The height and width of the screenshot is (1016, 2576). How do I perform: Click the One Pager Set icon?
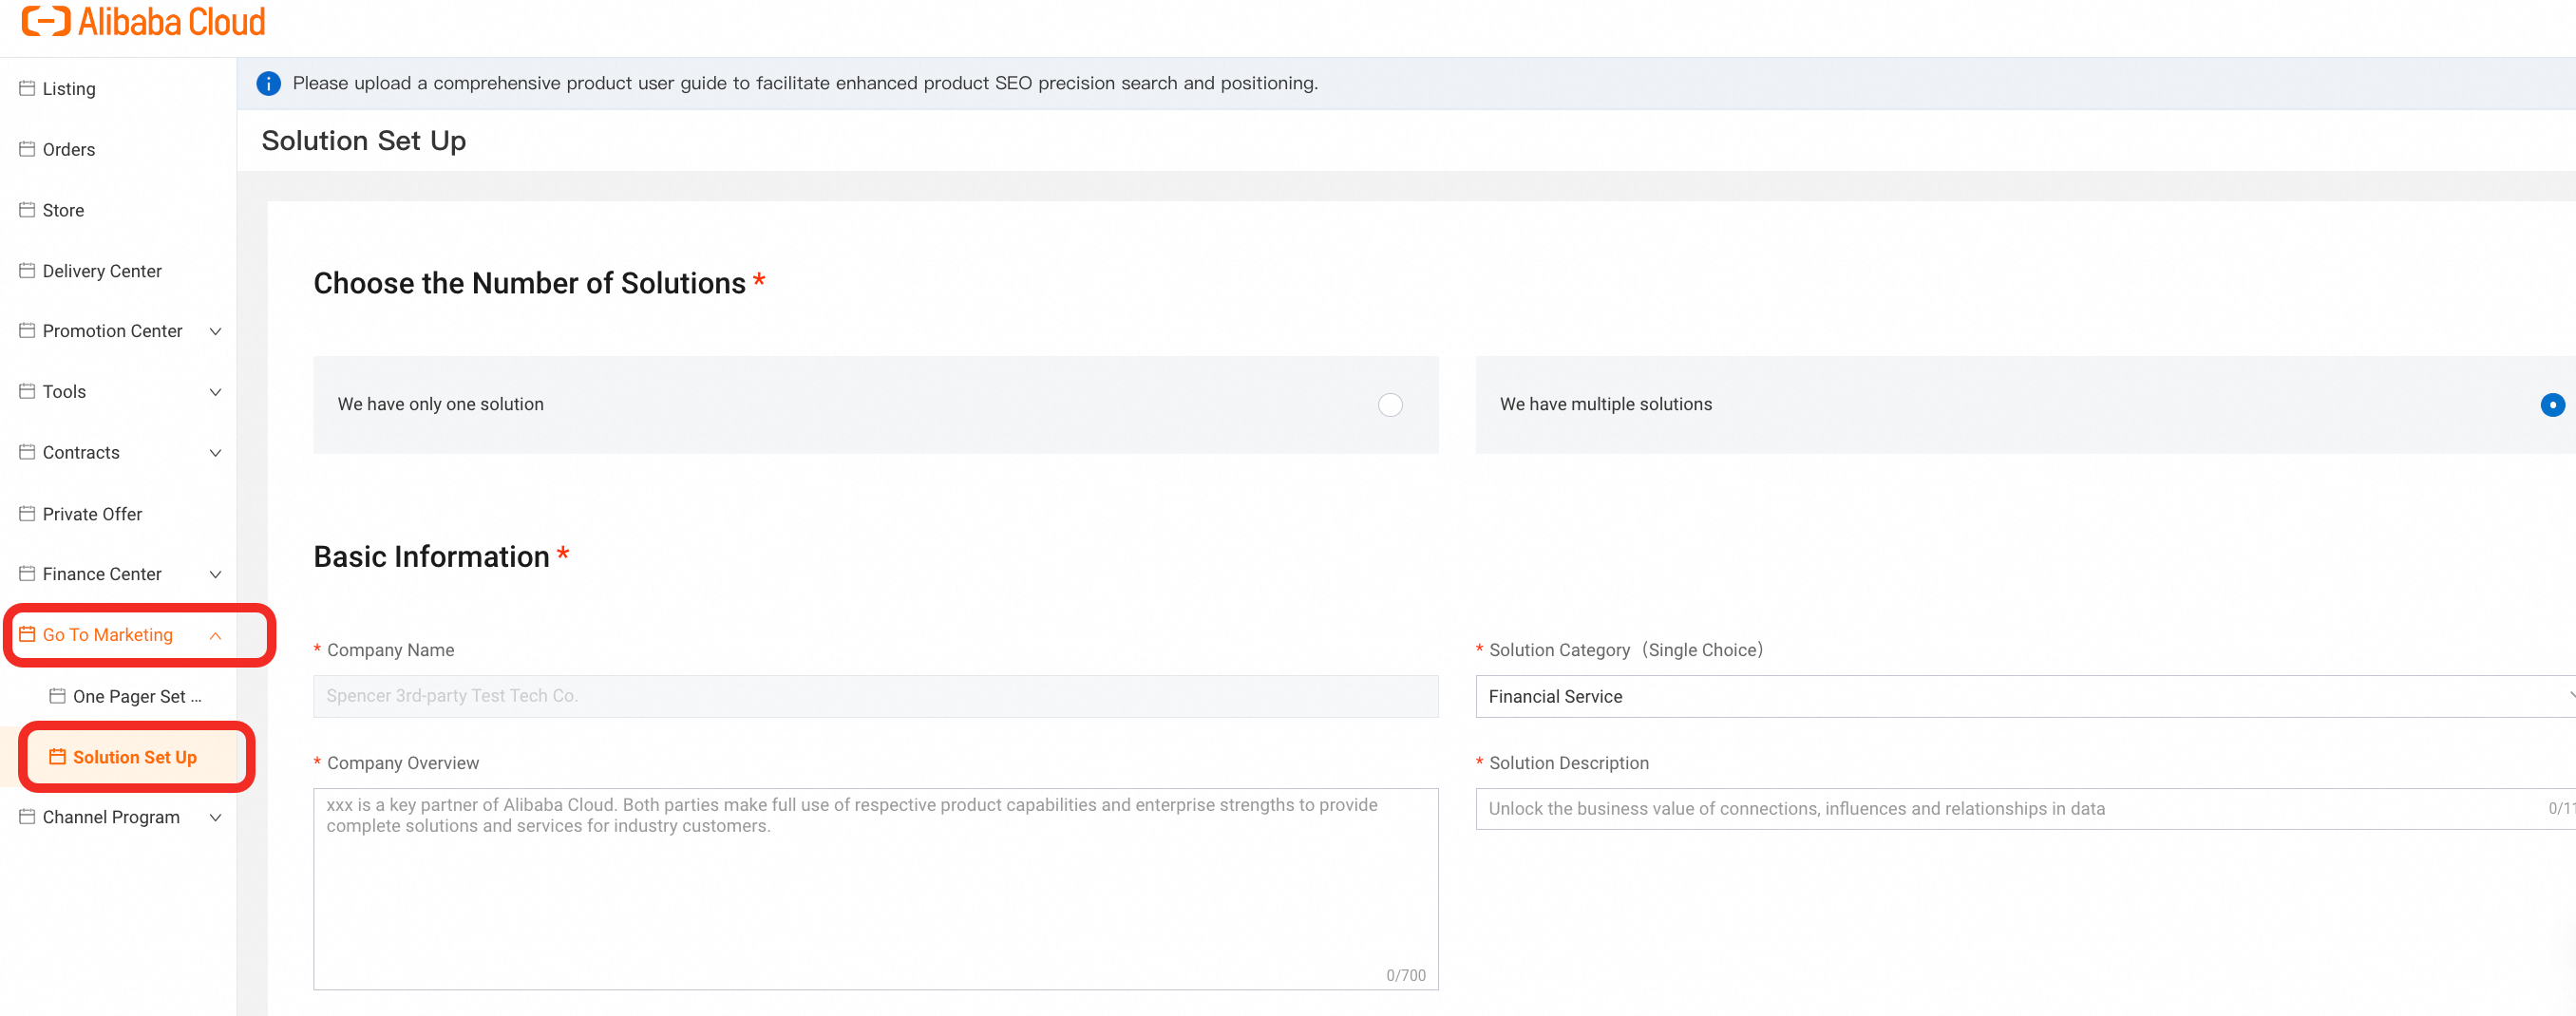click(58, 696)
